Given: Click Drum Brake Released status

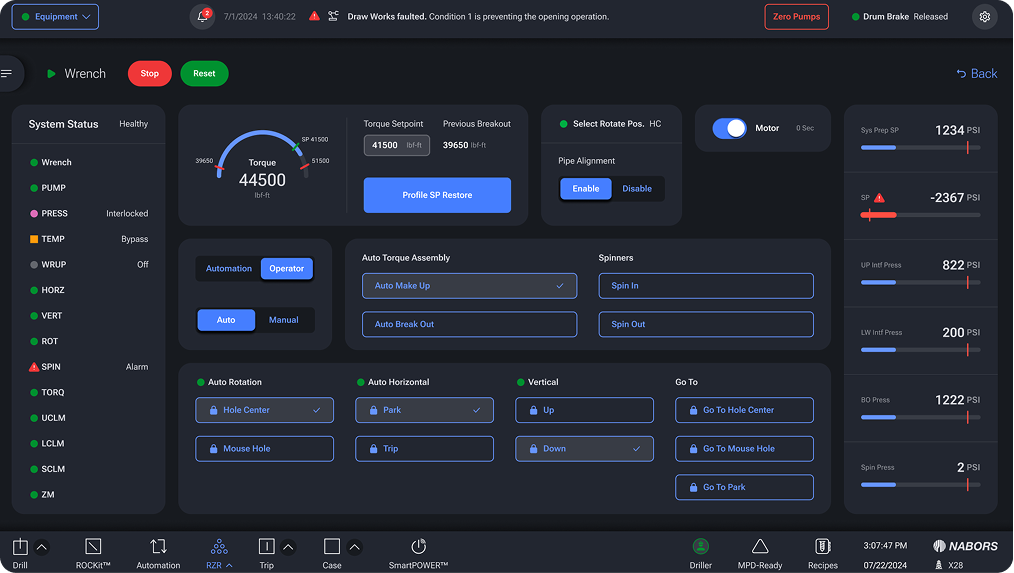Looking at the screenshot, I should (x=900, y=17).
